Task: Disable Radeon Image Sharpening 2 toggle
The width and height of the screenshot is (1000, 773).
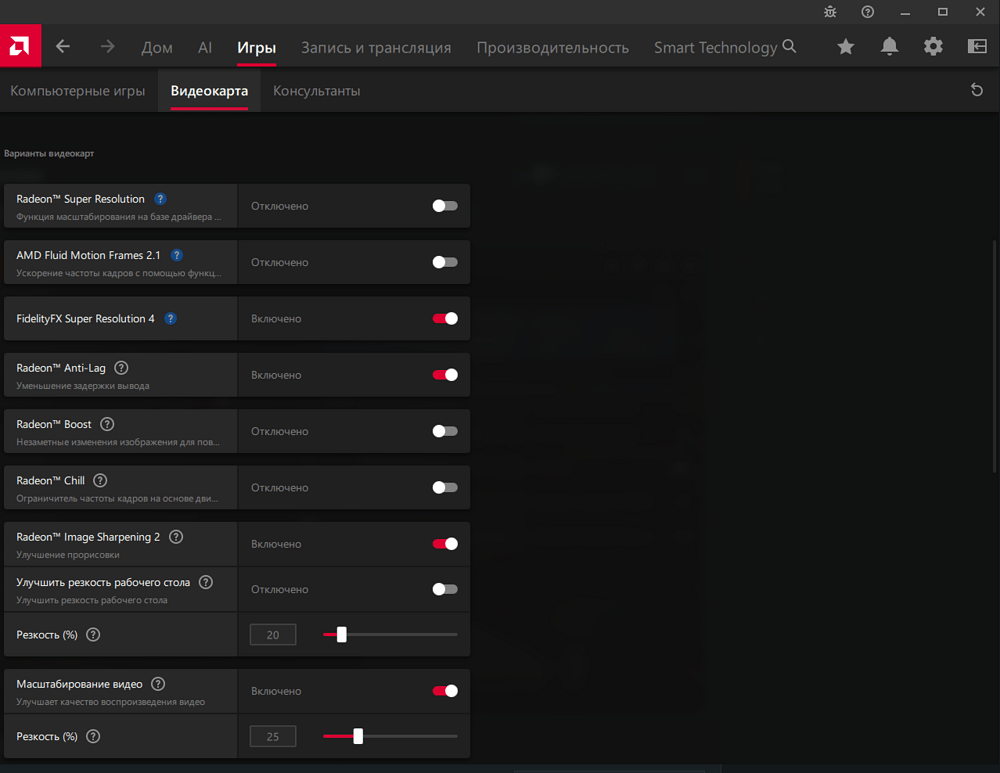Action: [x=445, y=544]
